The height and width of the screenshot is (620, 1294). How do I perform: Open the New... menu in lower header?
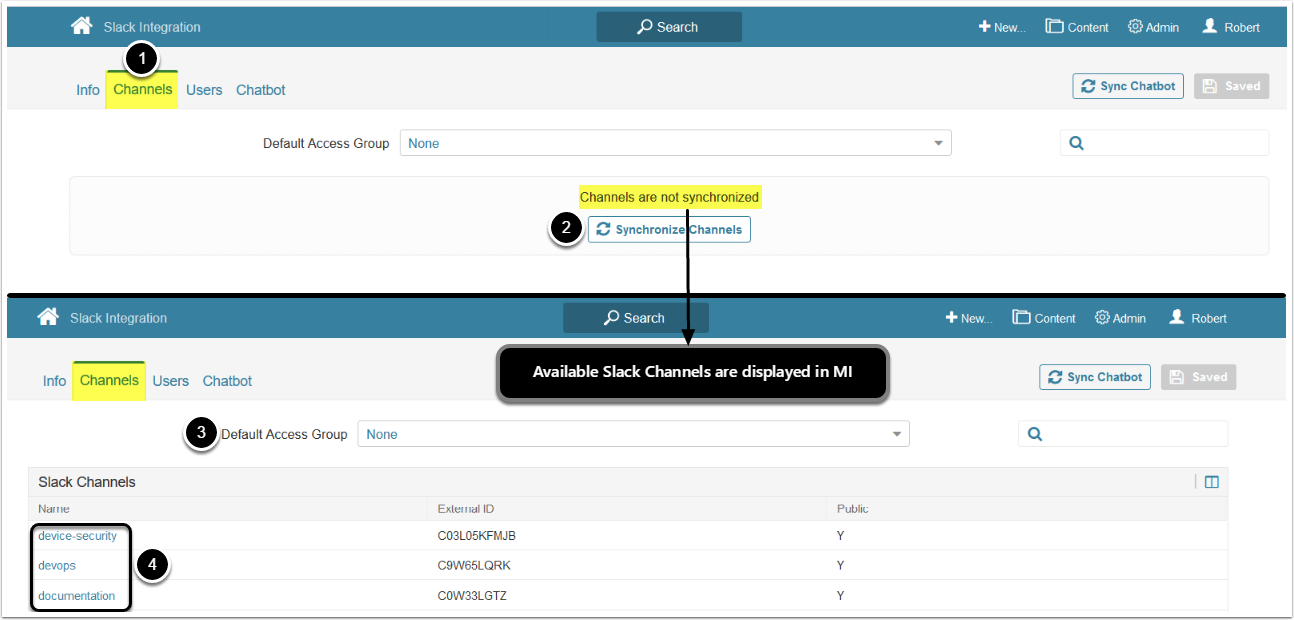(x=969, y=318)
